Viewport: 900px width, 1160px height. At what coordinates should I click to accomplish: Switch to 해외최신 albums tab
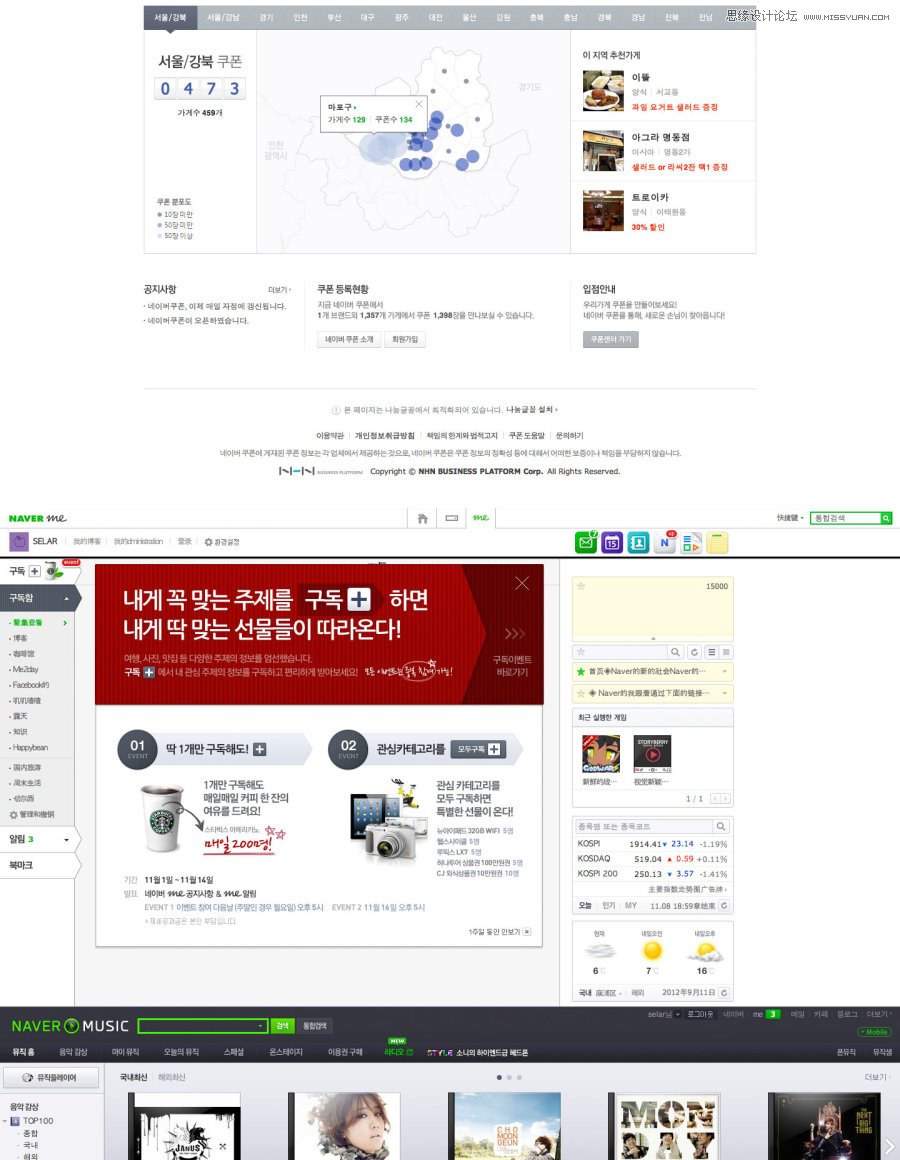click(172, 1077)
